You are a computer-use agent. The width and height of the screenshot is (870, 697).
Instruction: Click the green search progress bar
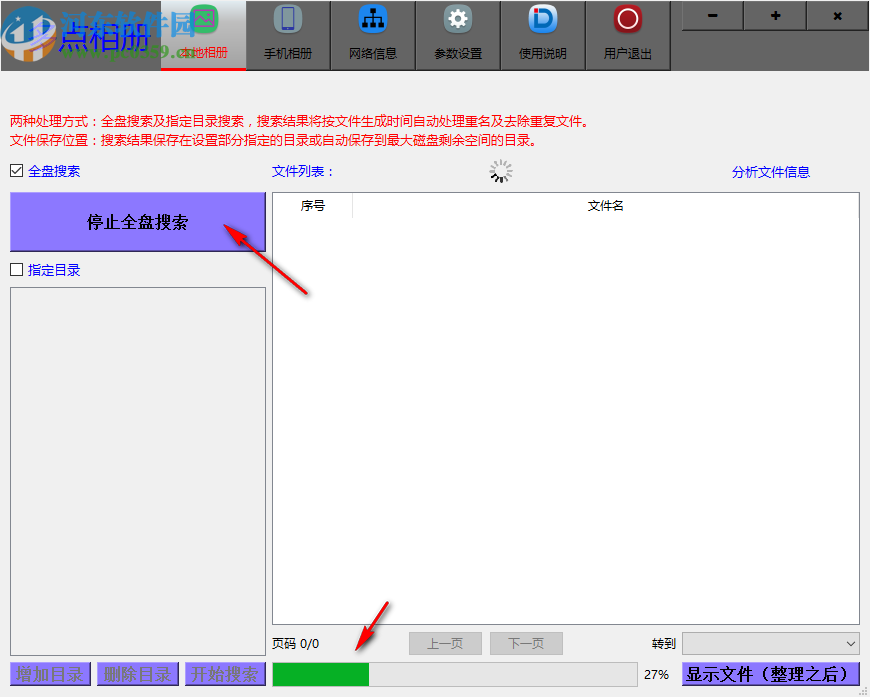click(x=454, y=674)
